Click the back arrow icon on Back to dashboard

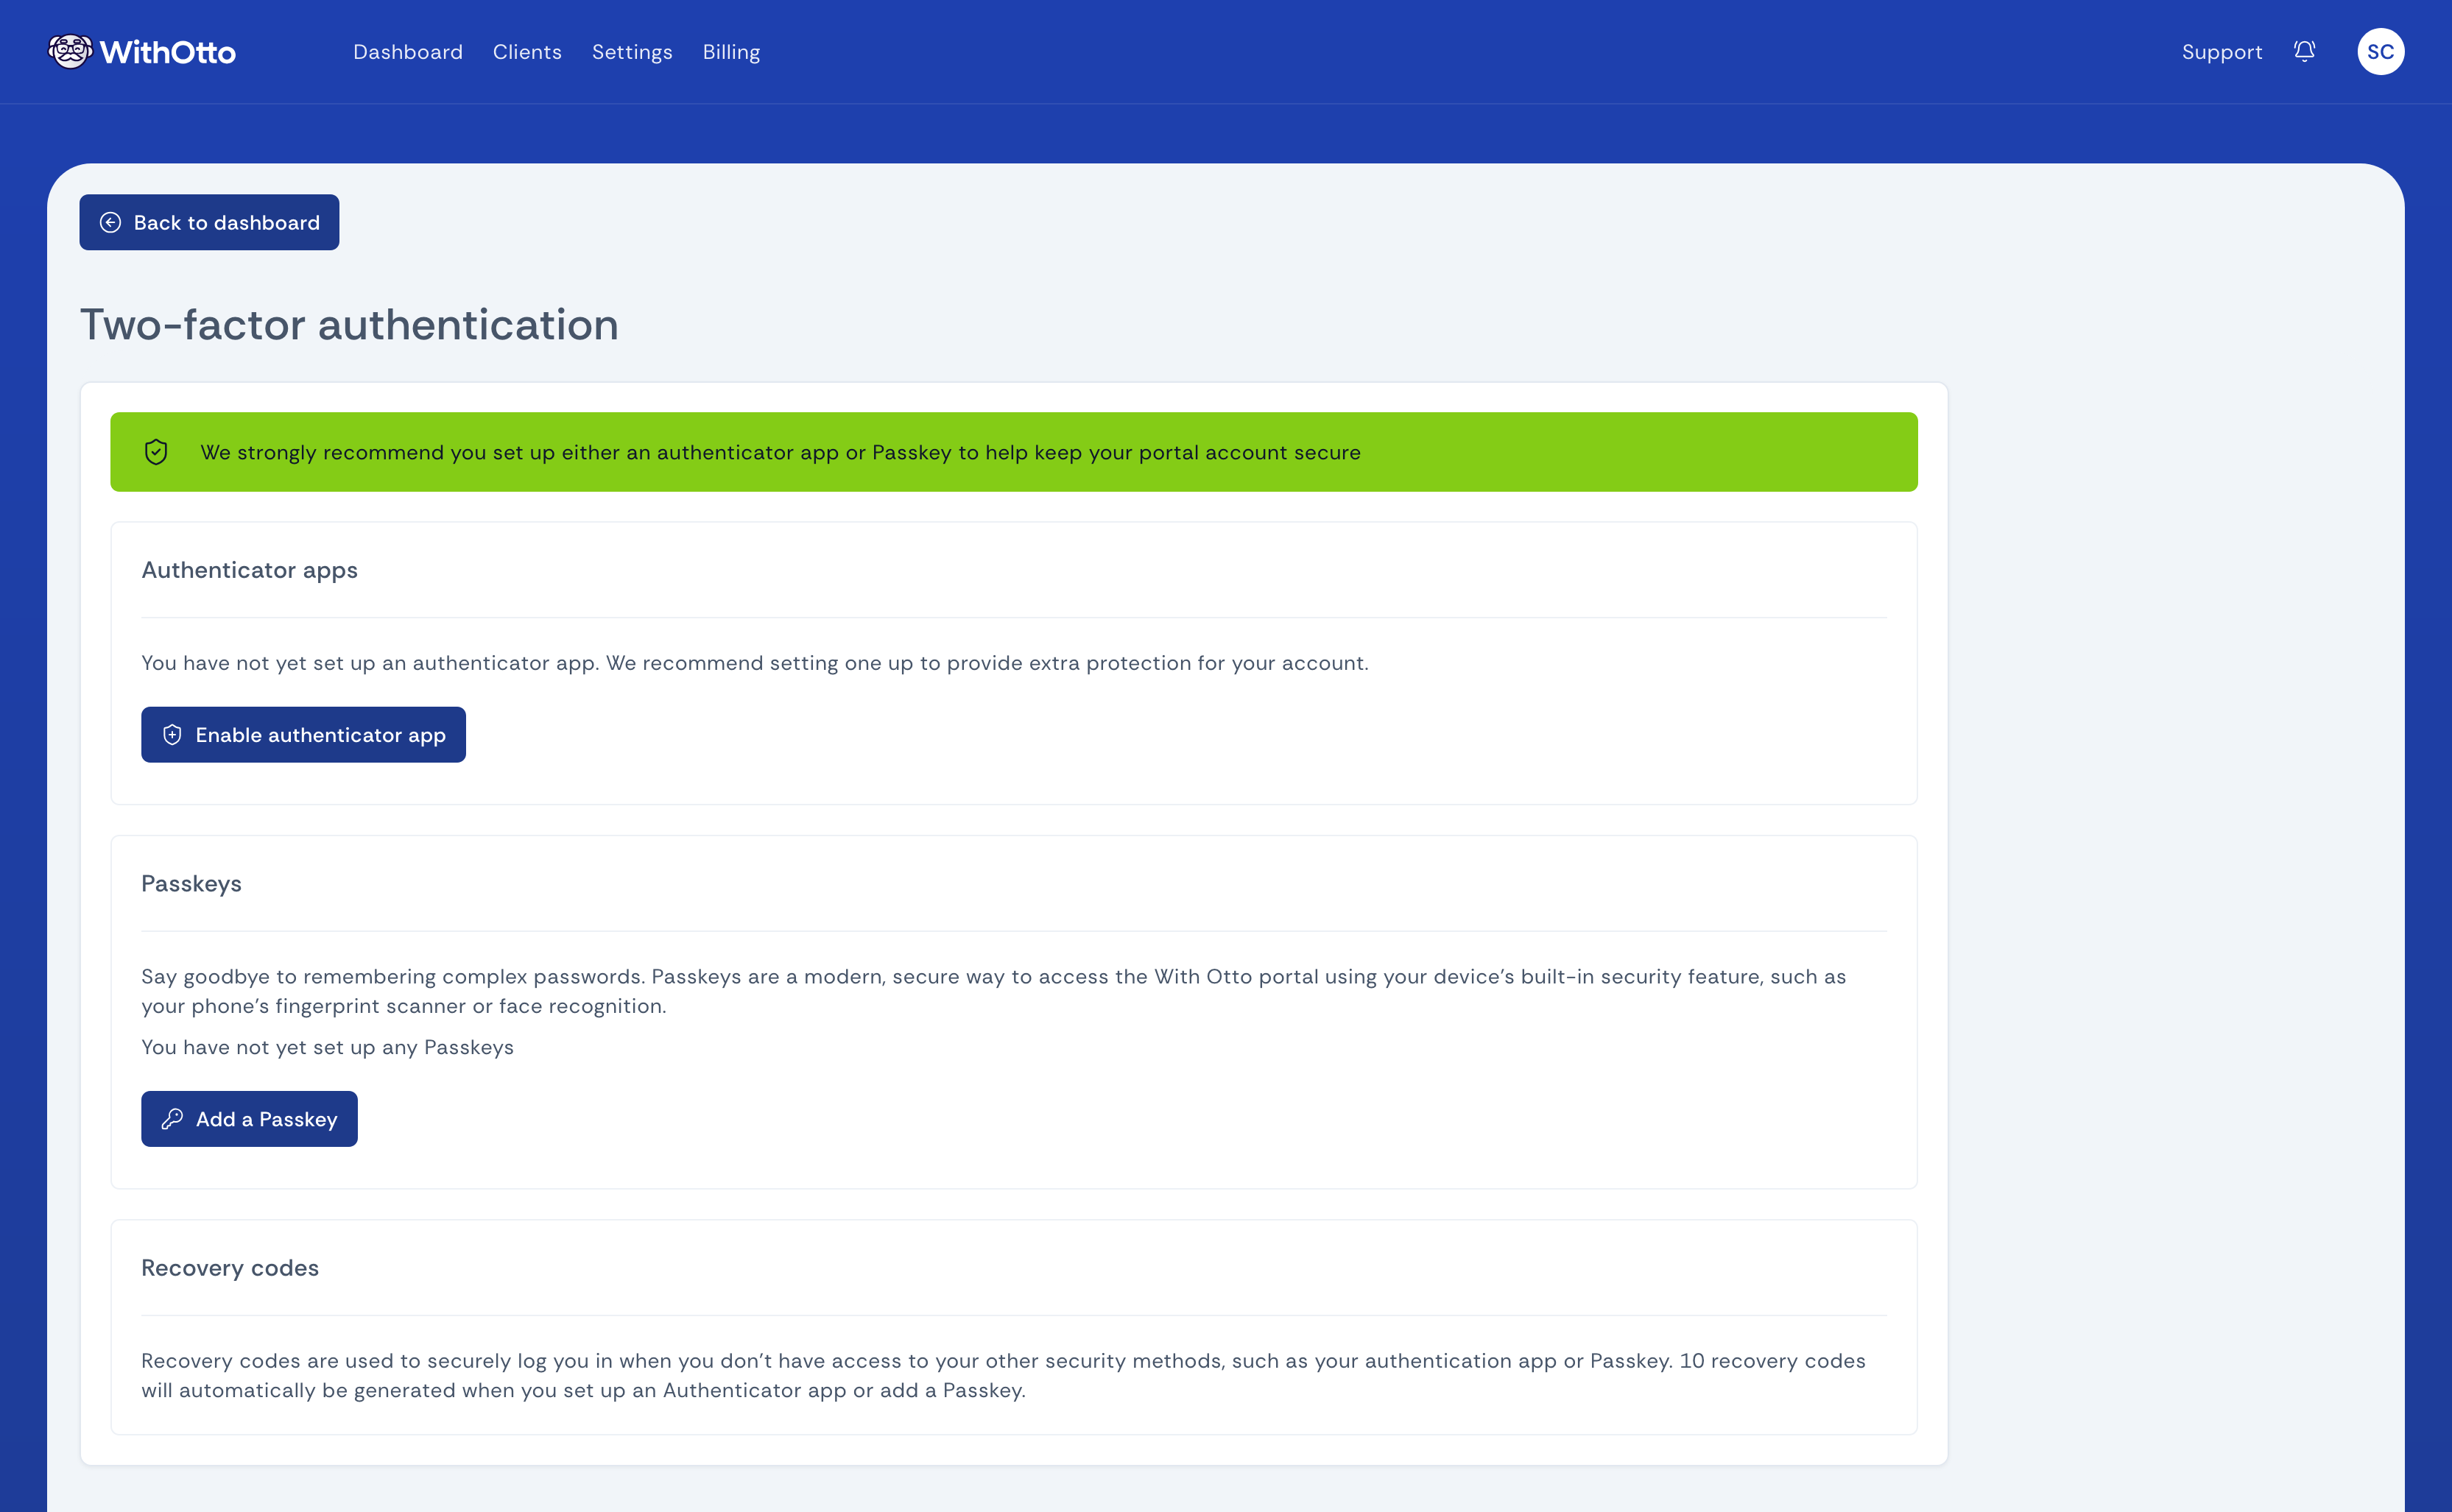coord(110,222)
